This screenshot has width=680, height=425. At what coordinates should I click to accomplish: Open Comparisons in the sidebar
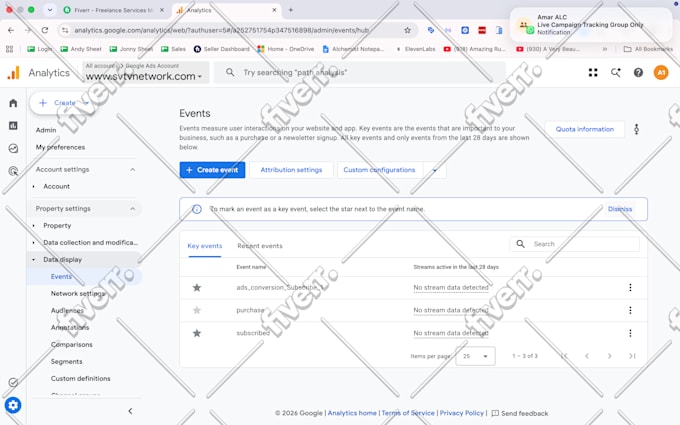[x=72, y=344]
